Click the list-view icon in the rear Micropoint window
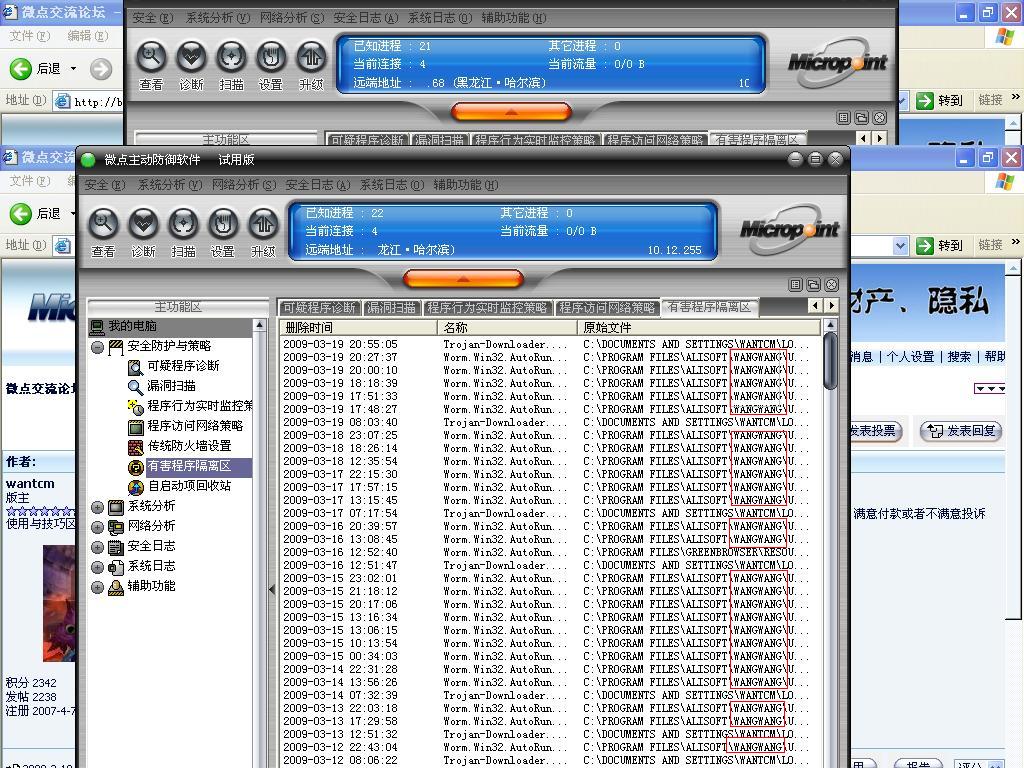 [x=844, y=118]
